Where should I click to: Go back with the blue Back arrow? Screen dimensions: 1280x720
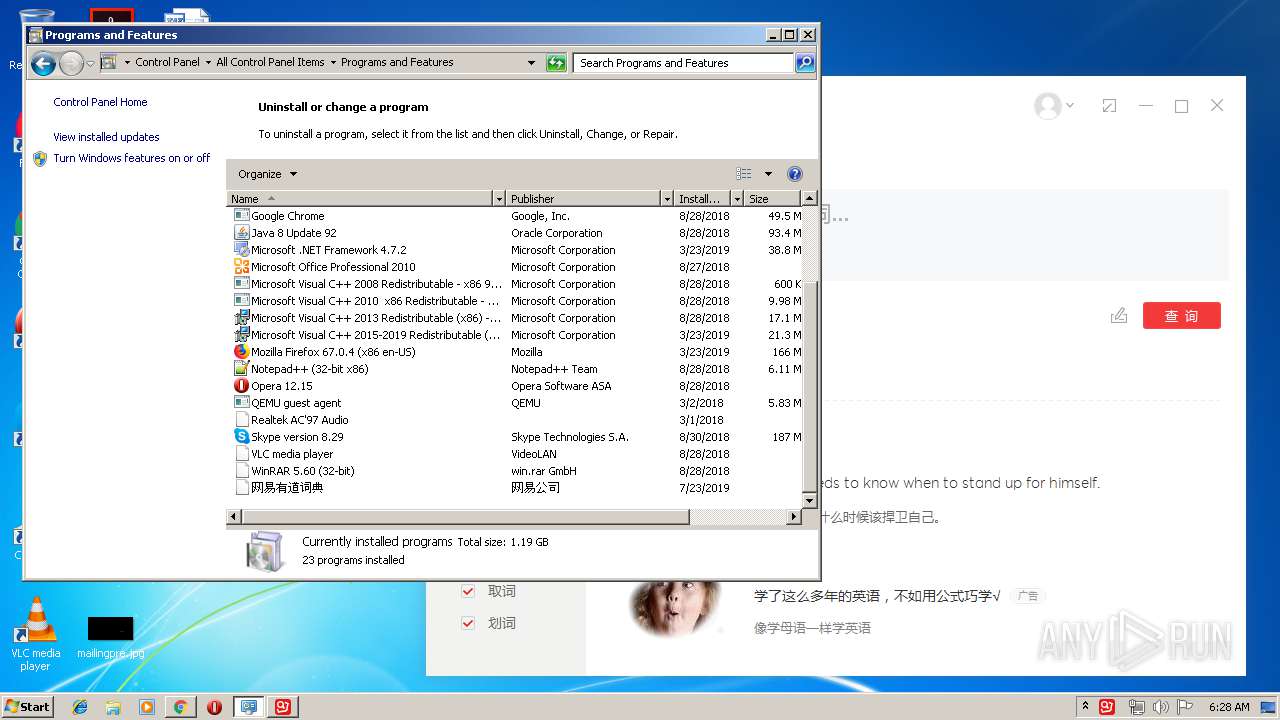pyautogui.click(x=43, y=64)
